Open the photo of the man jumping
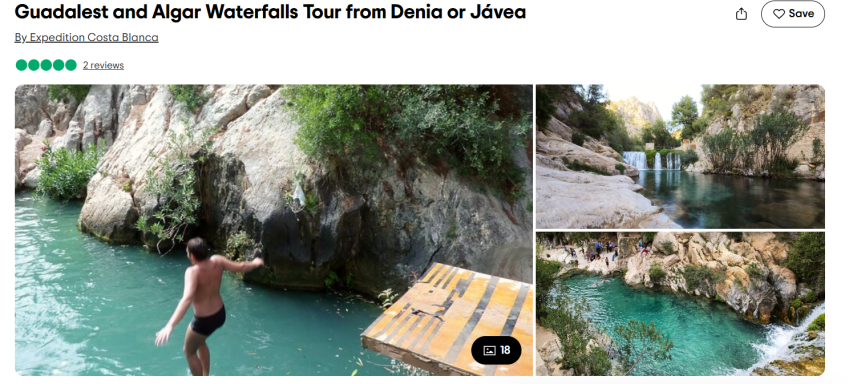This screenshot has height=384, width=857. click(x=273, y=229)
